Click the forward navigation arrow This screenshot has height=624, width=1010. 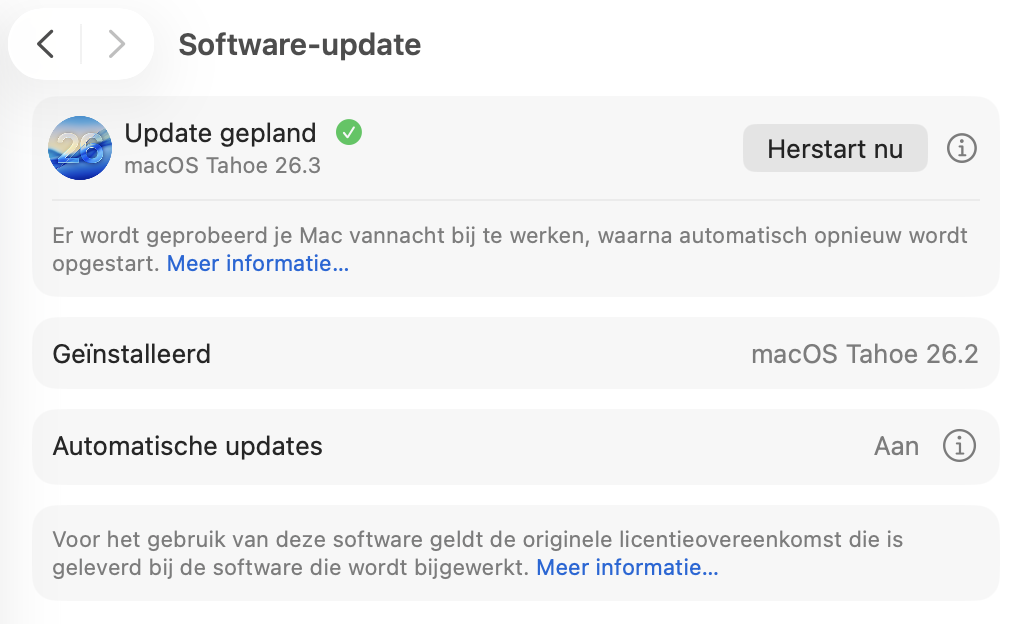click(x=115, y=44)
